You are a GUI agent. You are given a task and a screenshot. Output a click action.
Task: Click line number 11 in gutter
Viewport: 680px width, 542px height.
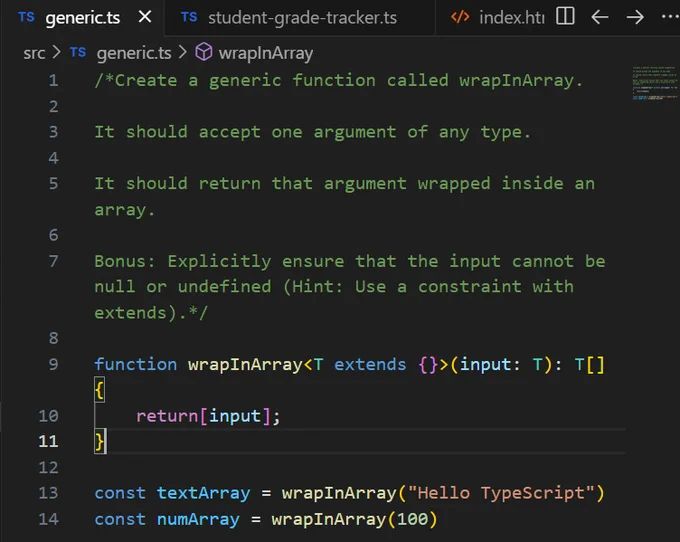(48, 441)
